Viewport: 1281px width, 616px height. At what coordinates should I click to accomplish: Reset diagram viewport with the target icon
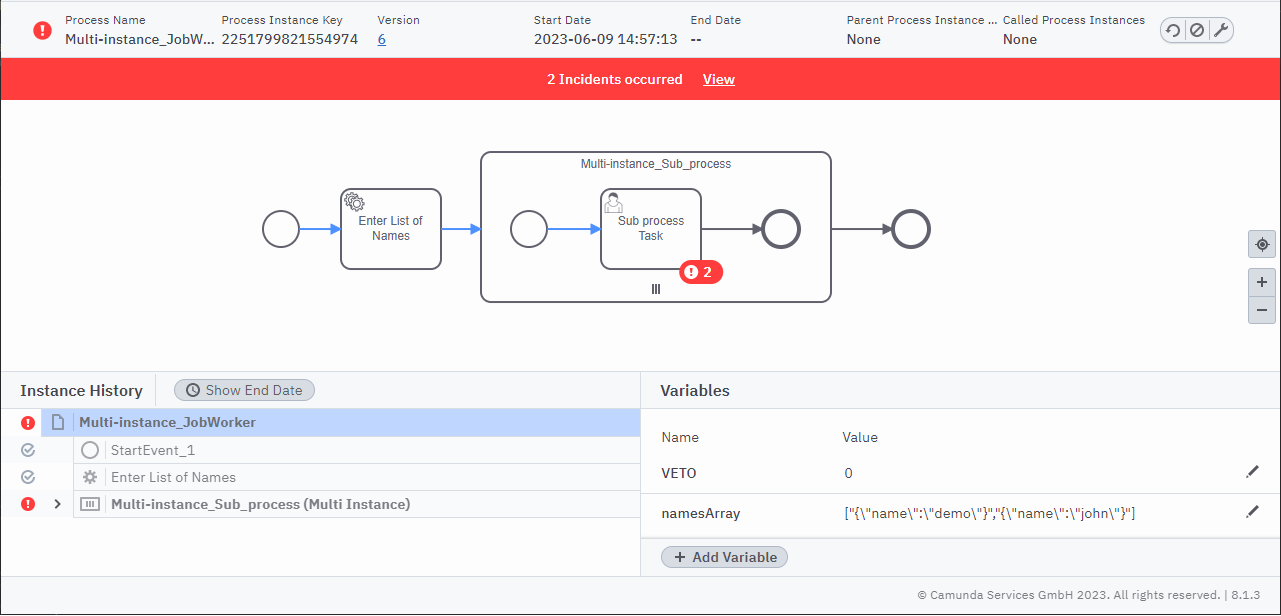tap(1262, 244)
